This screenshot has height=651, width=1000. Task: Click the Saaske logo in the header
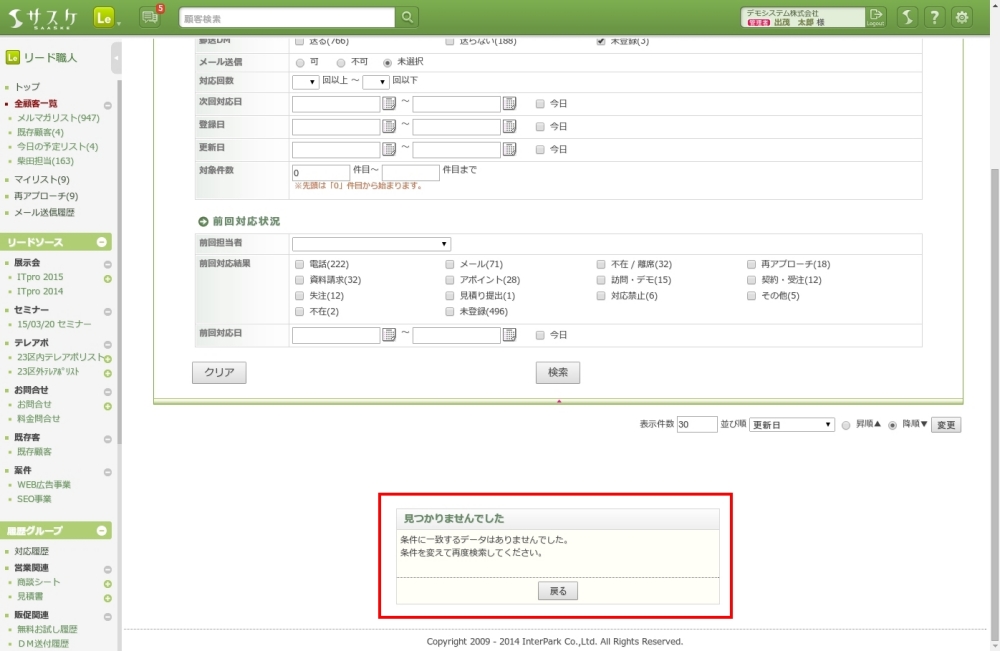coord(43,17)
